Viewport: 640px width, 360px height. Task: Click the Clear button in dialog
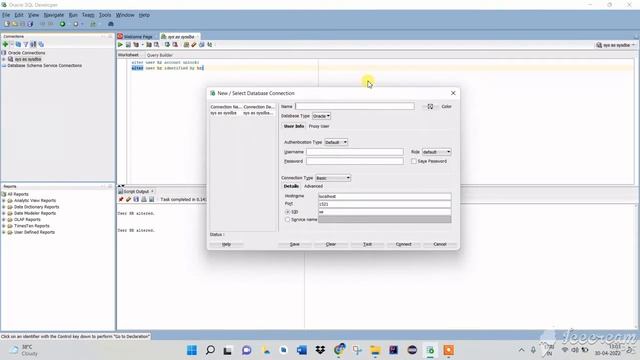(331, 244)
